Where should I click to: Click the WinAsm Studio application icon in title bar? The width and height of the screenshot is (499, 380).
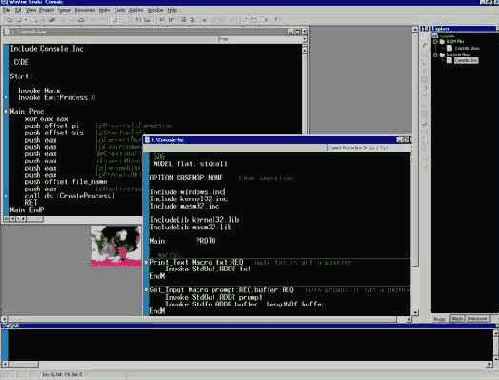click(3, 2)
